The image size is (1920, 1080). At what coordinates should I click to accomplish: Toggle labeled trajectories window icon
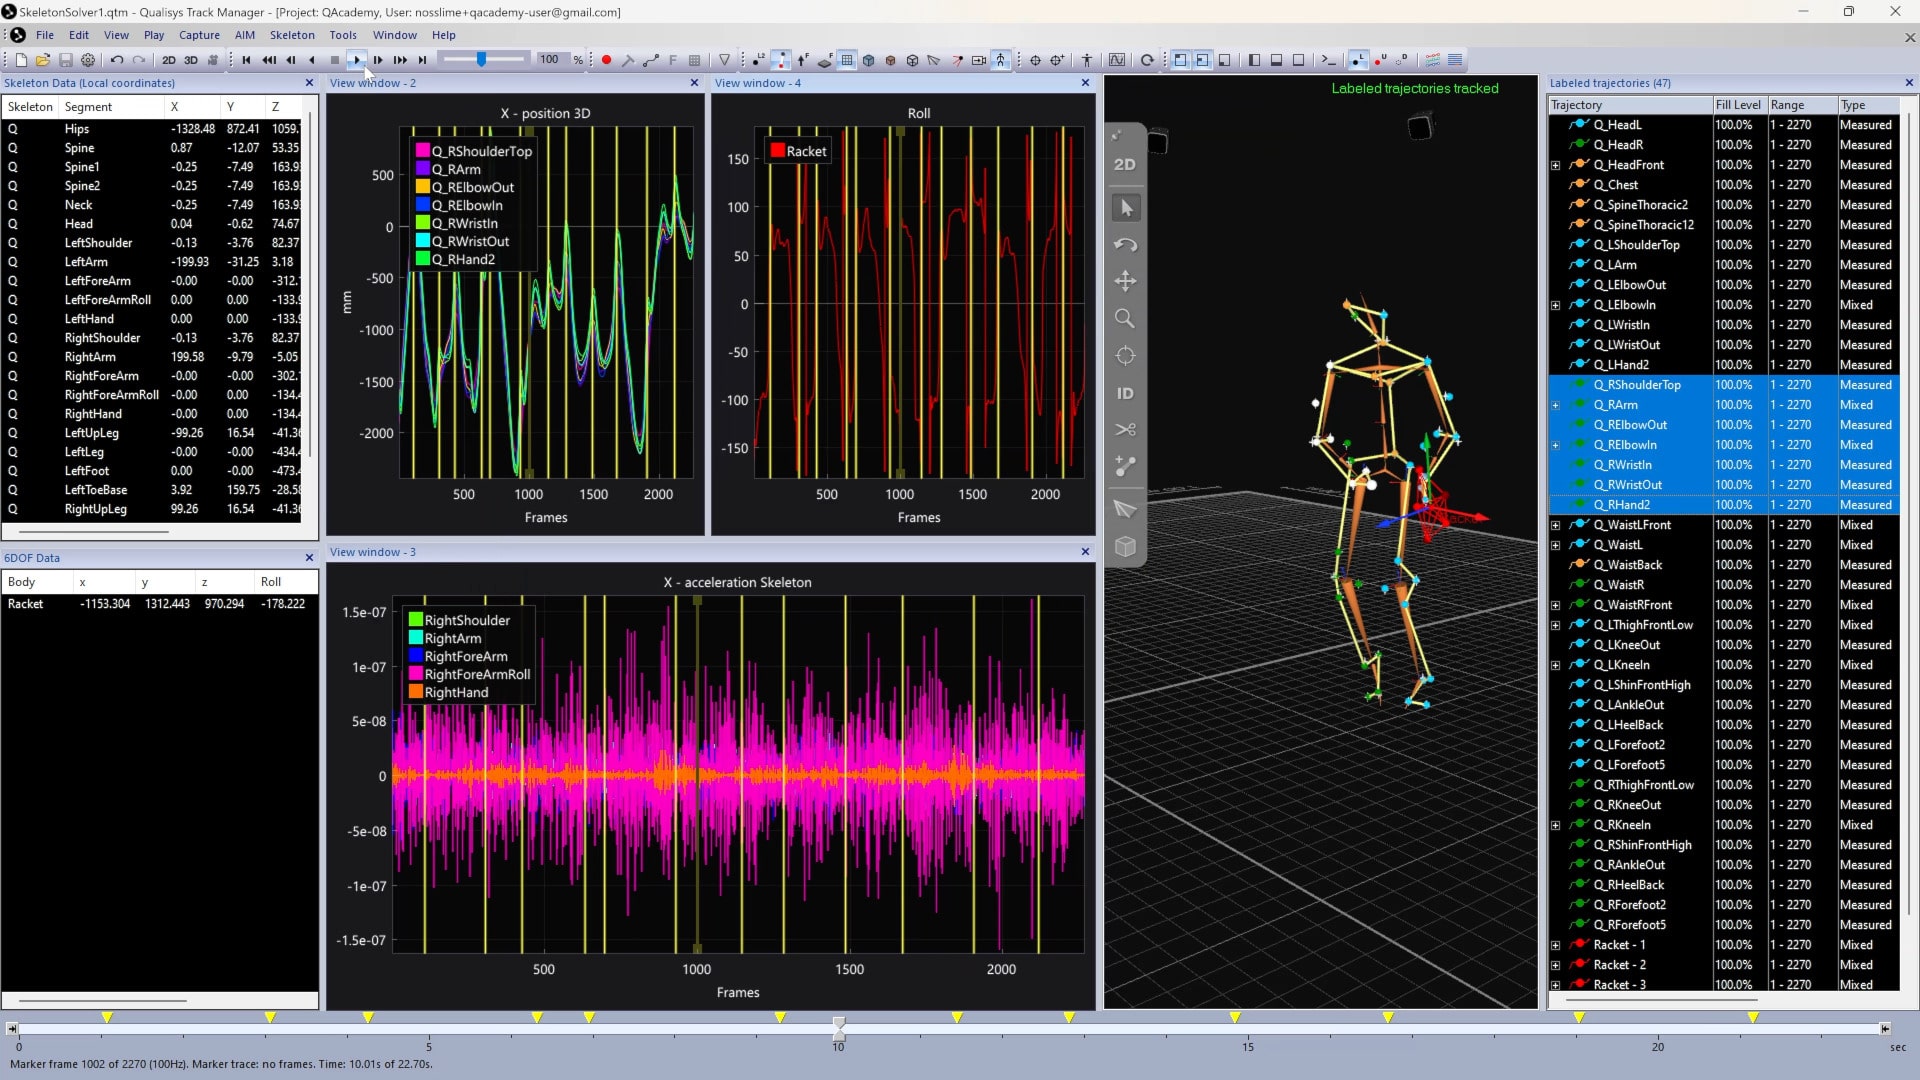tap(1357, 60)
